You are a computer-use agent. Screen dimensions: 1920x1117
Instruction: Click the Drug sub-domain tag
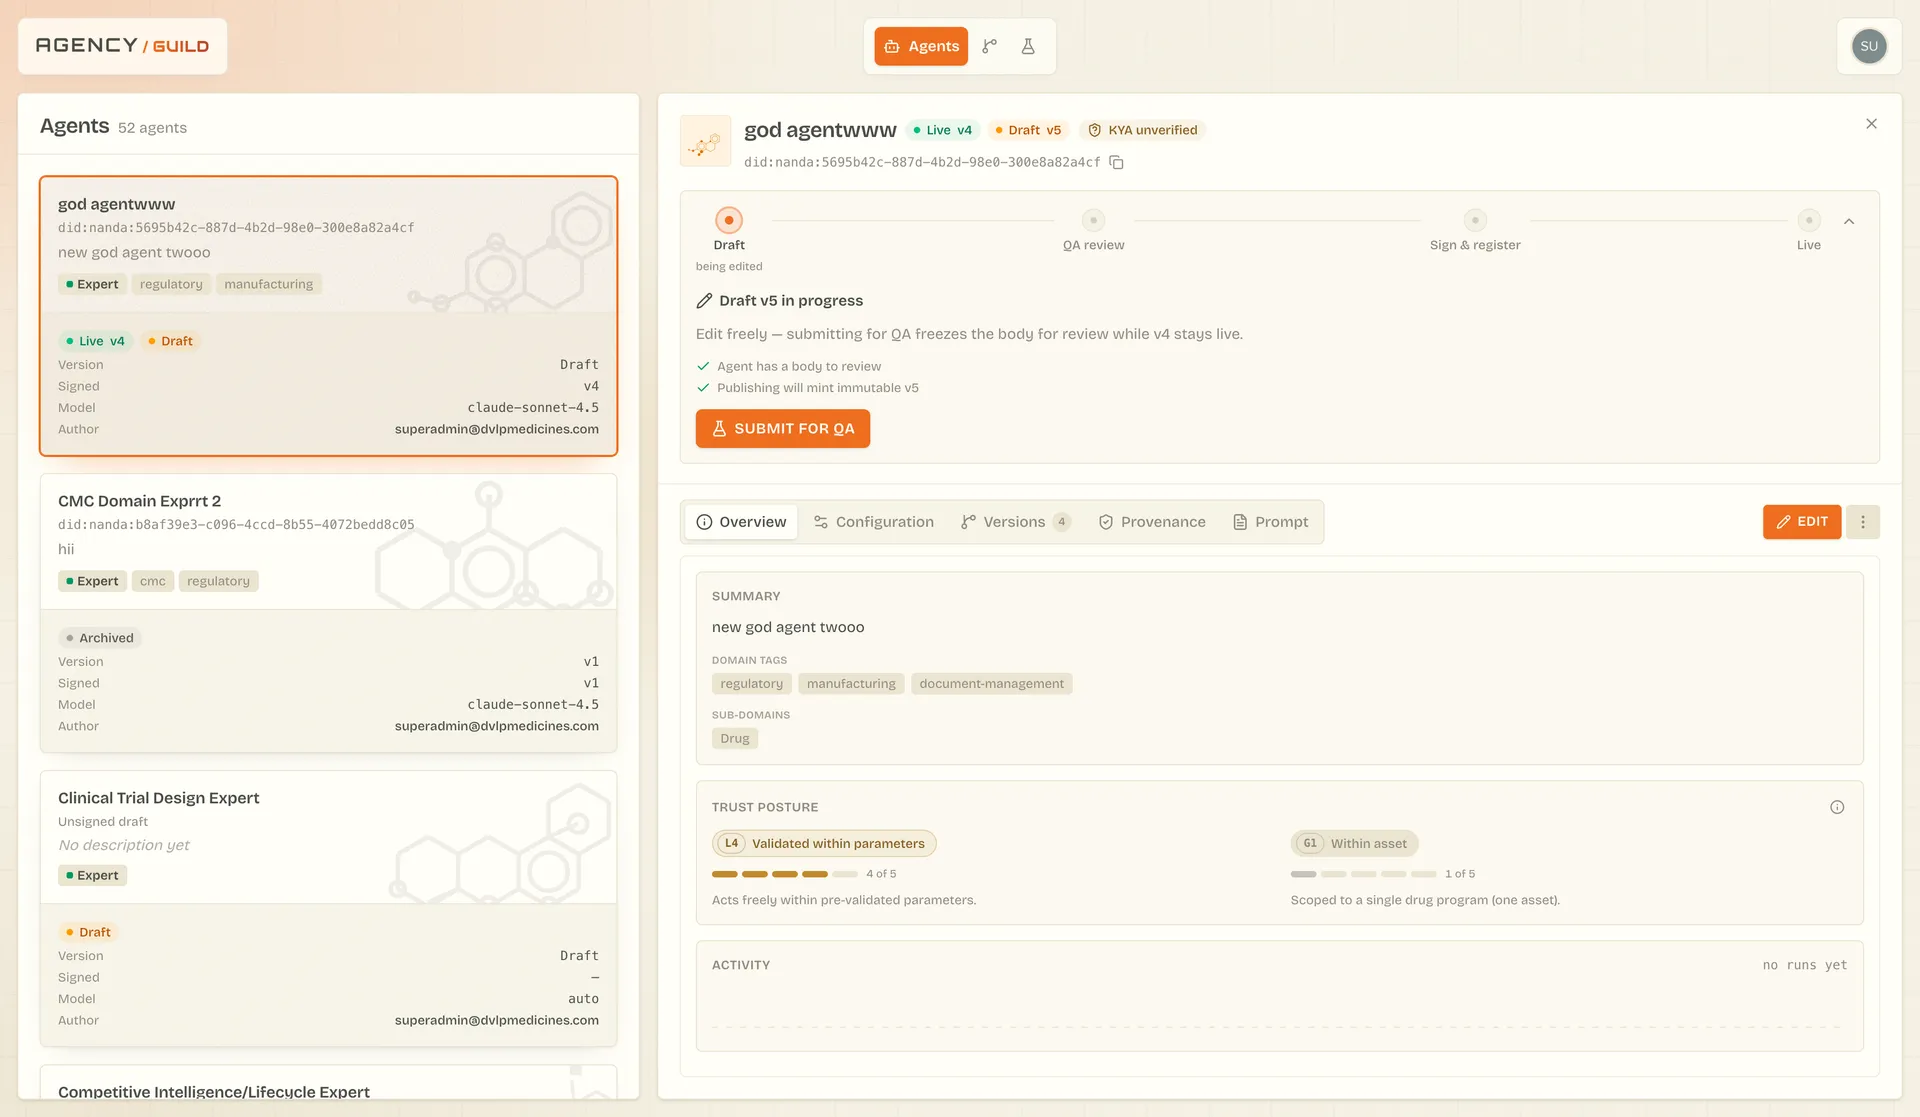click(x=734, y=739)
